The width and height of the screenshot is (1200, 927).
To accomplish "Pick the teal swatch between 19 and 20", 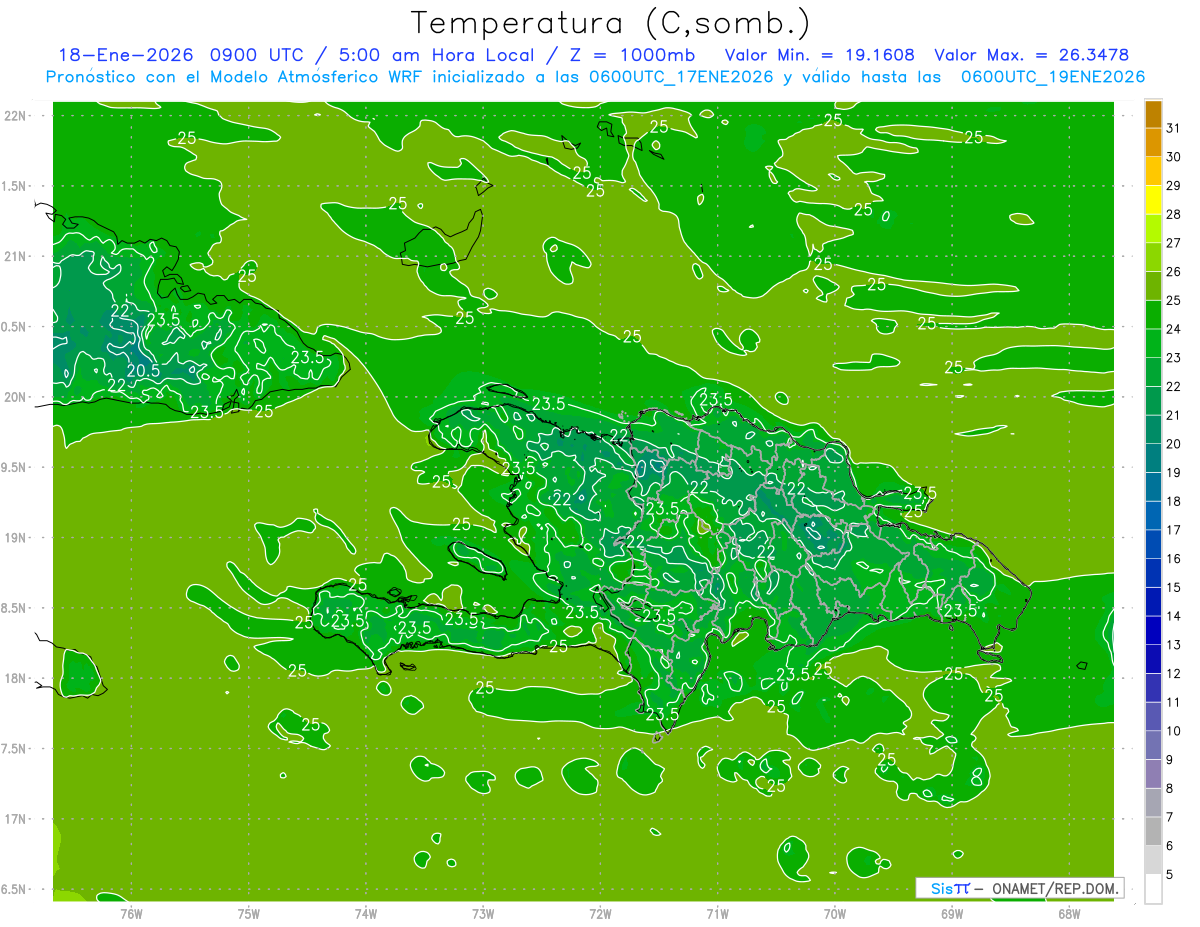I will 1153,459.
